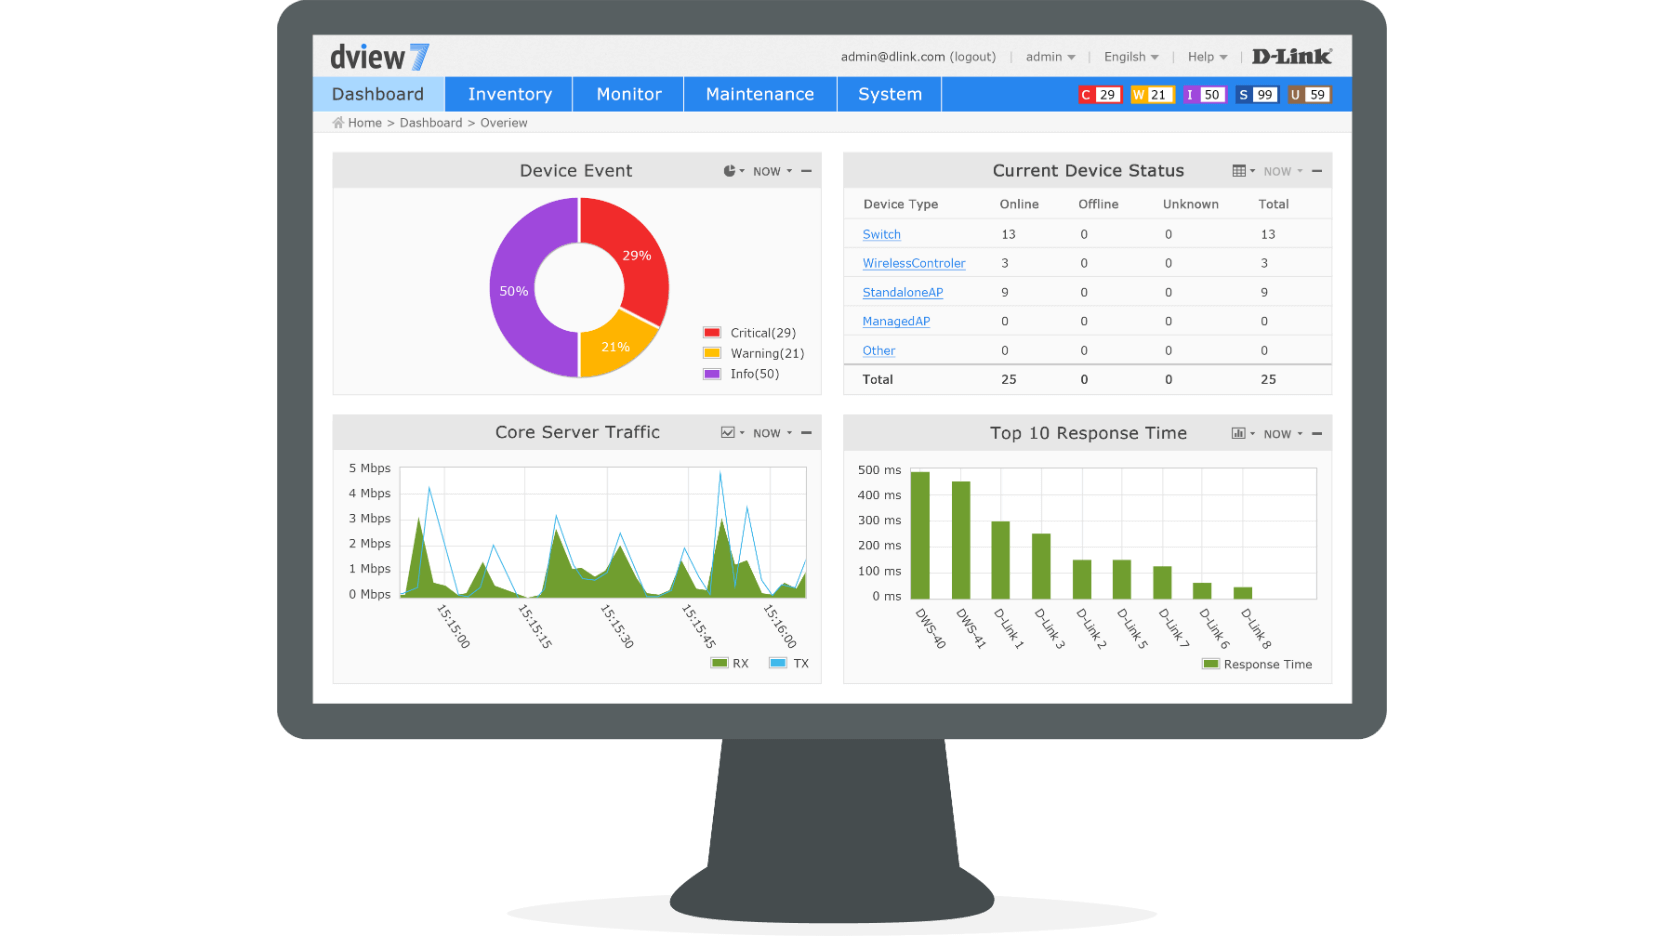This screenshot has height=936, width=1664.
Task: Open the NOW time range in Device Event
Action: (772, 171)
